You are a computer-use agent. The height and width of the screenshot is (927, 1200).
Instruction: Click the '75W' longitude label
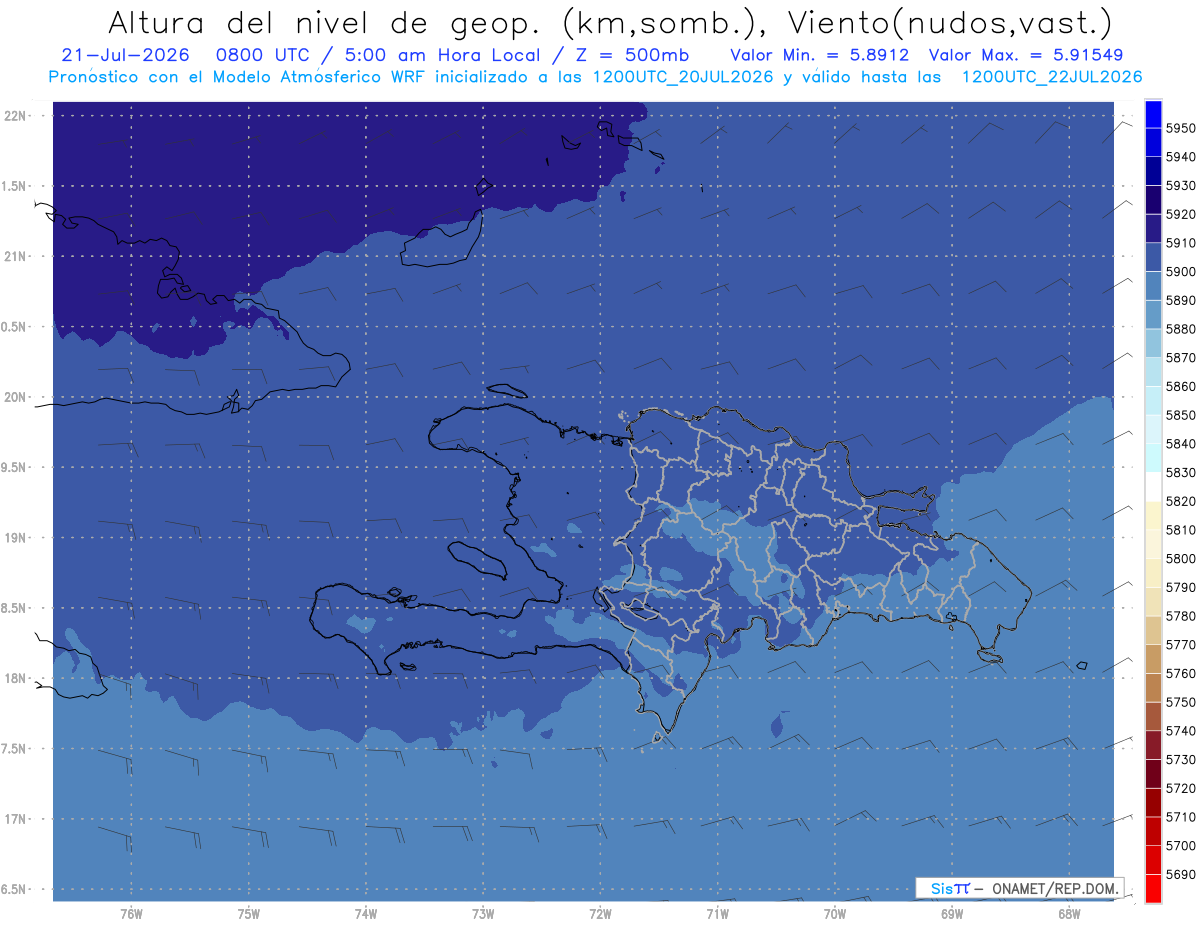(249, 914)
